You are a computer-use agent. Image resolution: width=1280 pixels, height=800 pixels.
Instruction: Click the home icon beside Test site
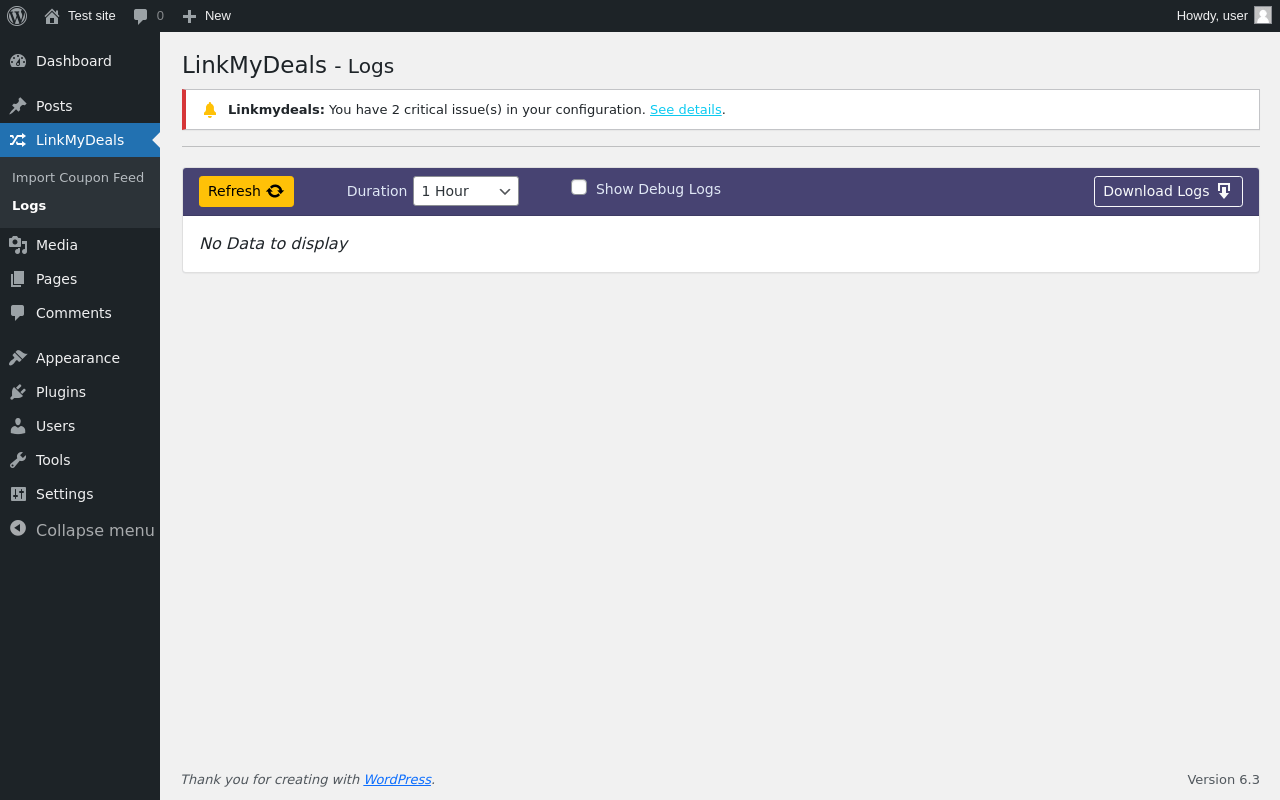(52, 16)
